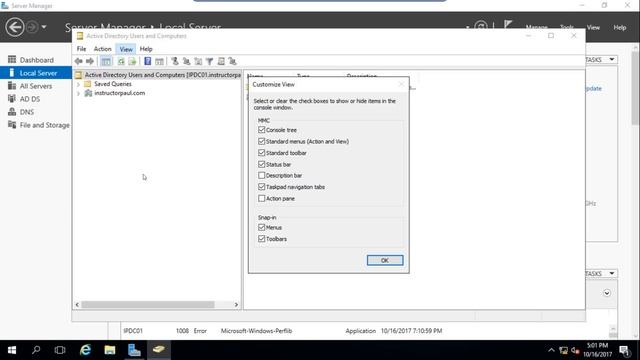Select the Saved Queries tree item
This screenshot has height=360, width=640.
pos(113,84)
